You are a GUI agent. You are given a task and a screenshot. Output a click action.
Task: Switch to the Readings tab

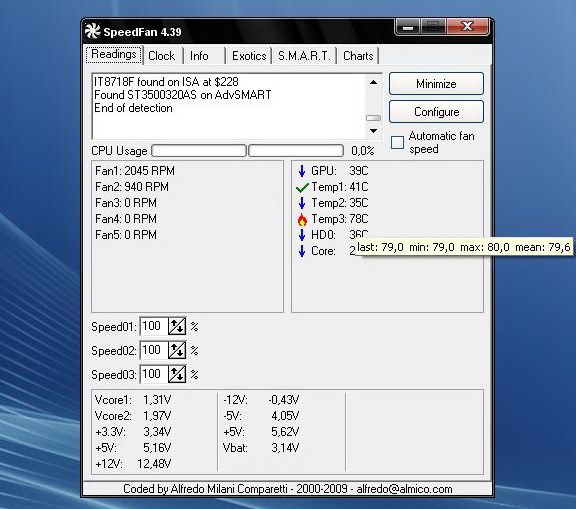click(114, 54)
